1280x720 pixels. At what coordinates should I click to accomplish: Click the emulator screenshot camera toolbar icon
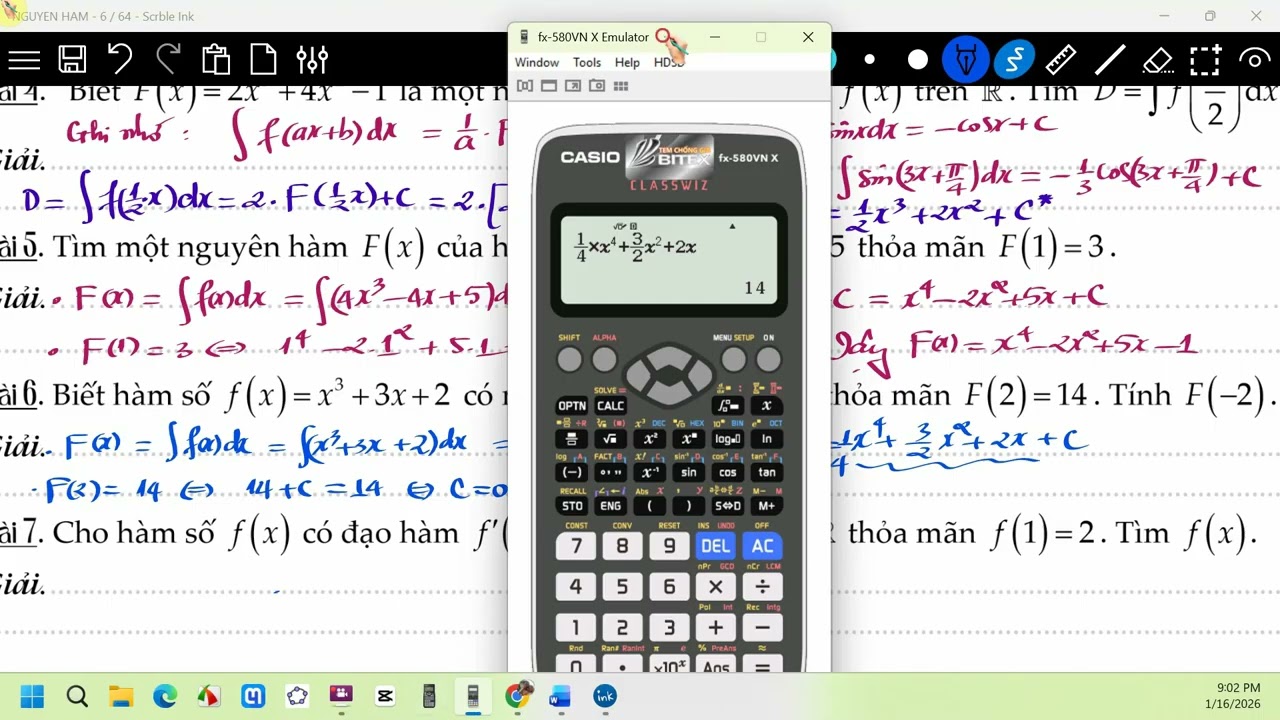tap(596, 86)
